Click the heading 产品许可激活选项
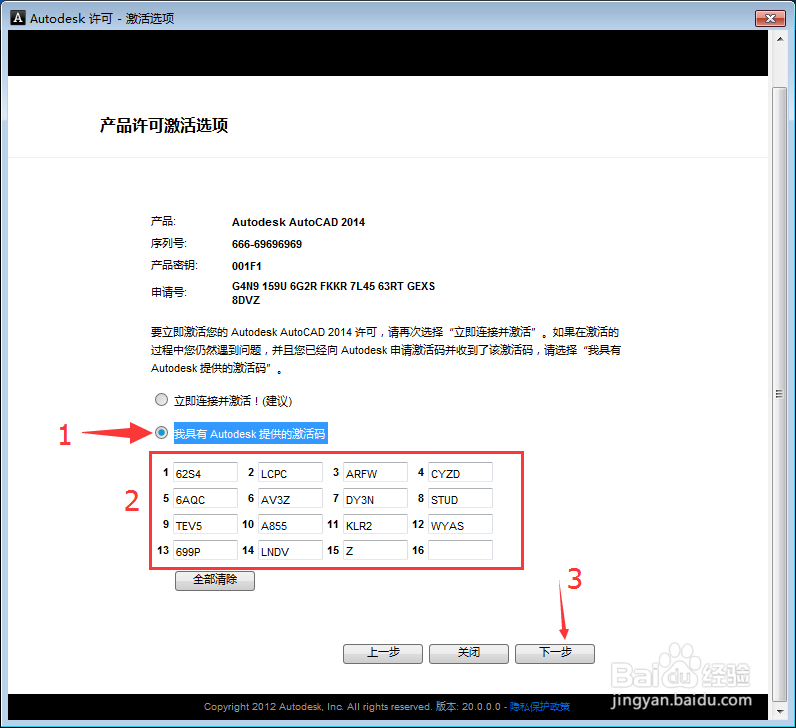796x728 pixels. click(x=163, y=125)
